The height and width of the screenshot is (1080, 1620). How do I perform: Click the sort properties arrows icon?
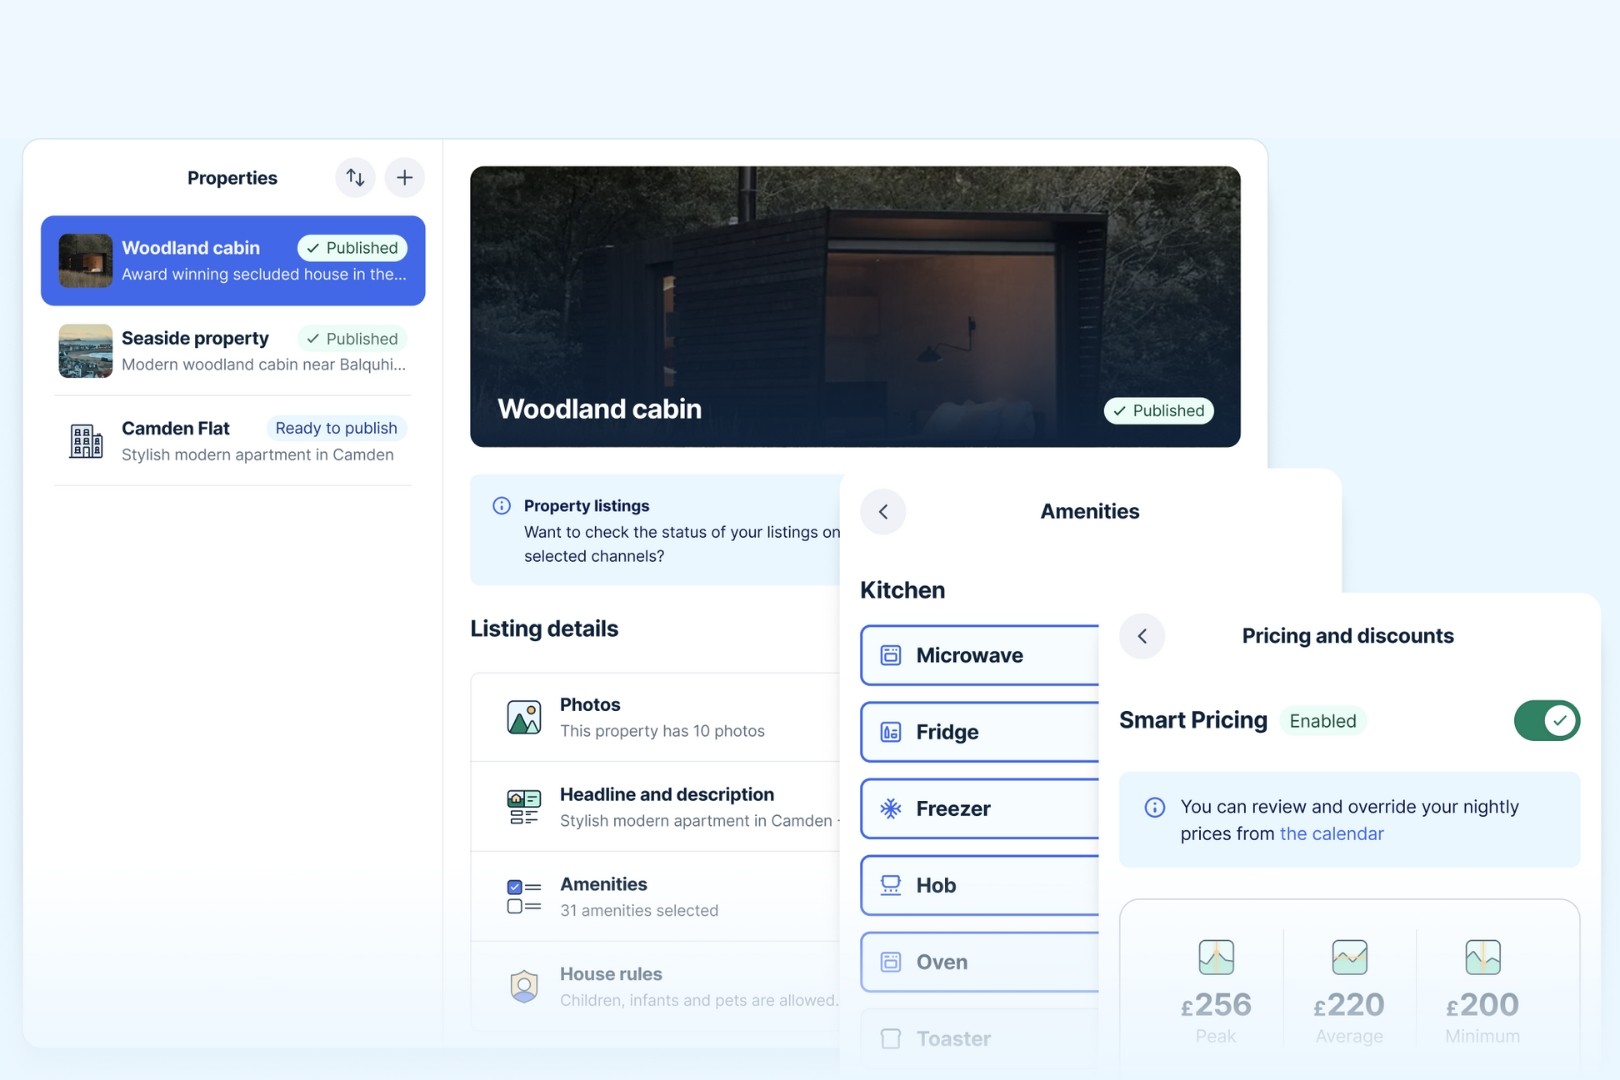(355, 178)
